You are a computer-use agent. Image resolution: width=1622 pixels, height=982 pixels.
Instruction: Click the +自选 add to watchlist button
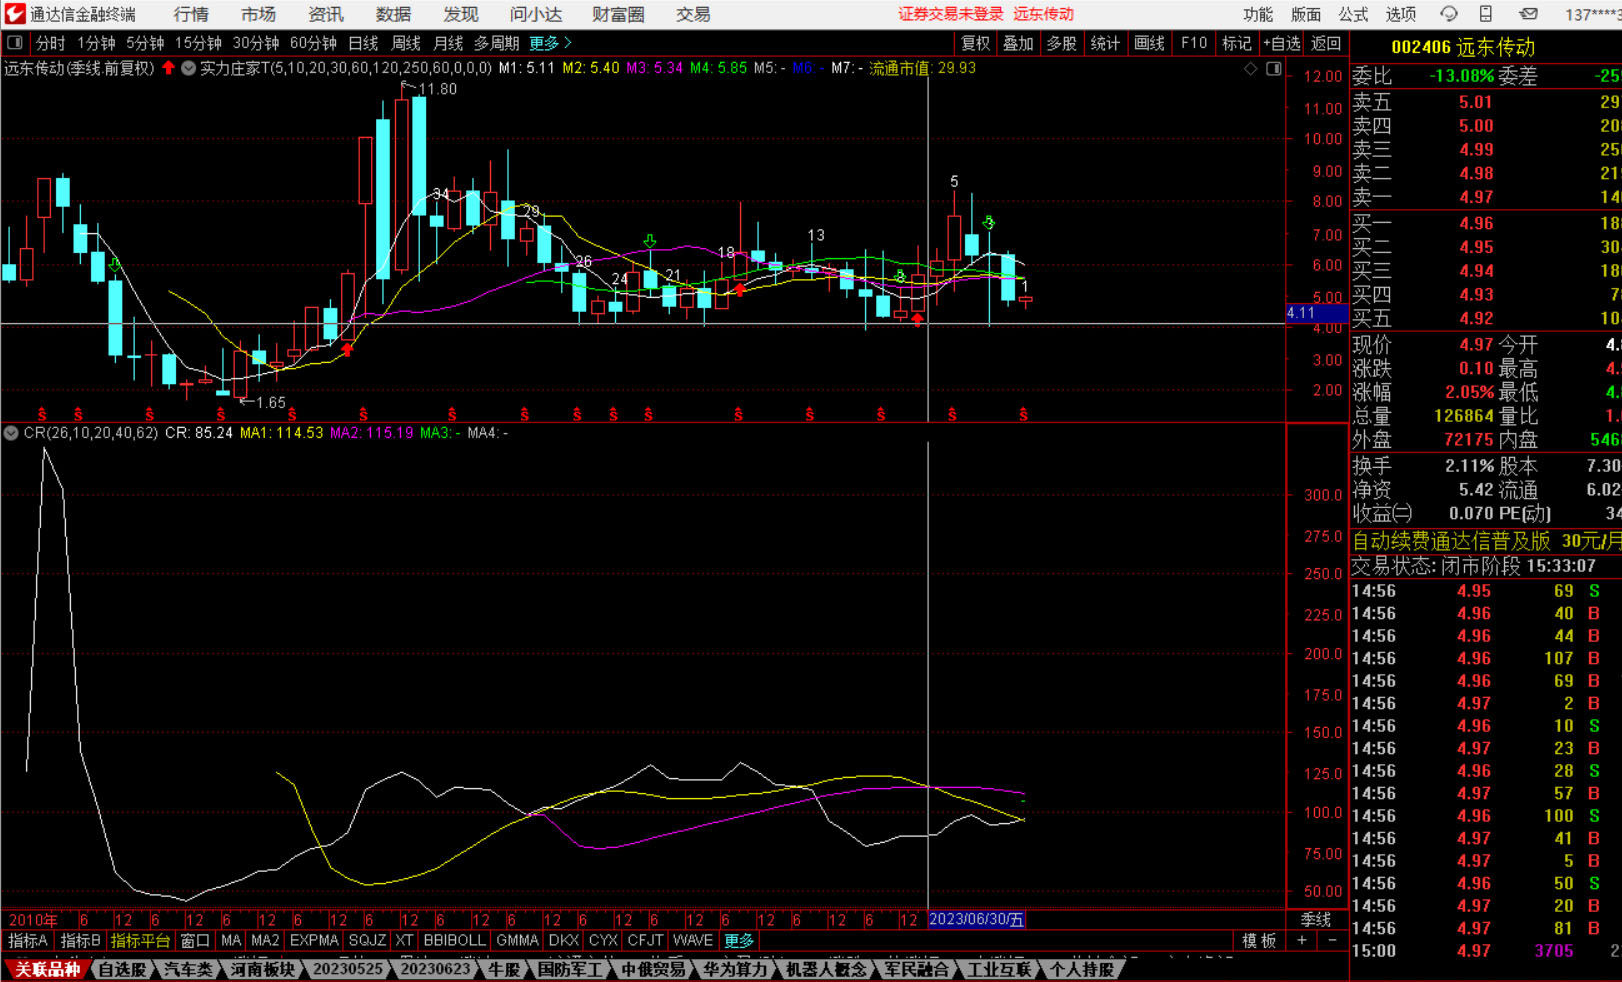1281,43
